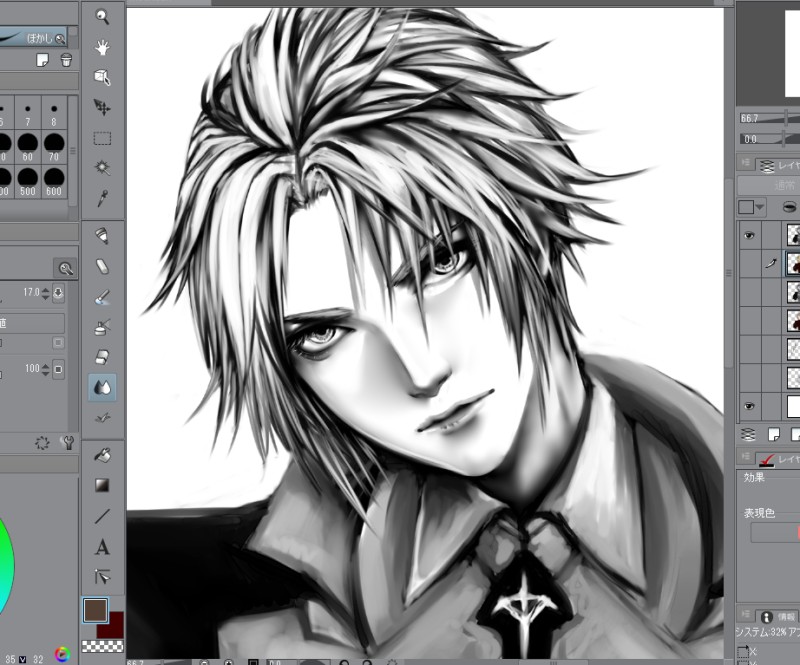Select the Zoom magnifier tool

103,17
